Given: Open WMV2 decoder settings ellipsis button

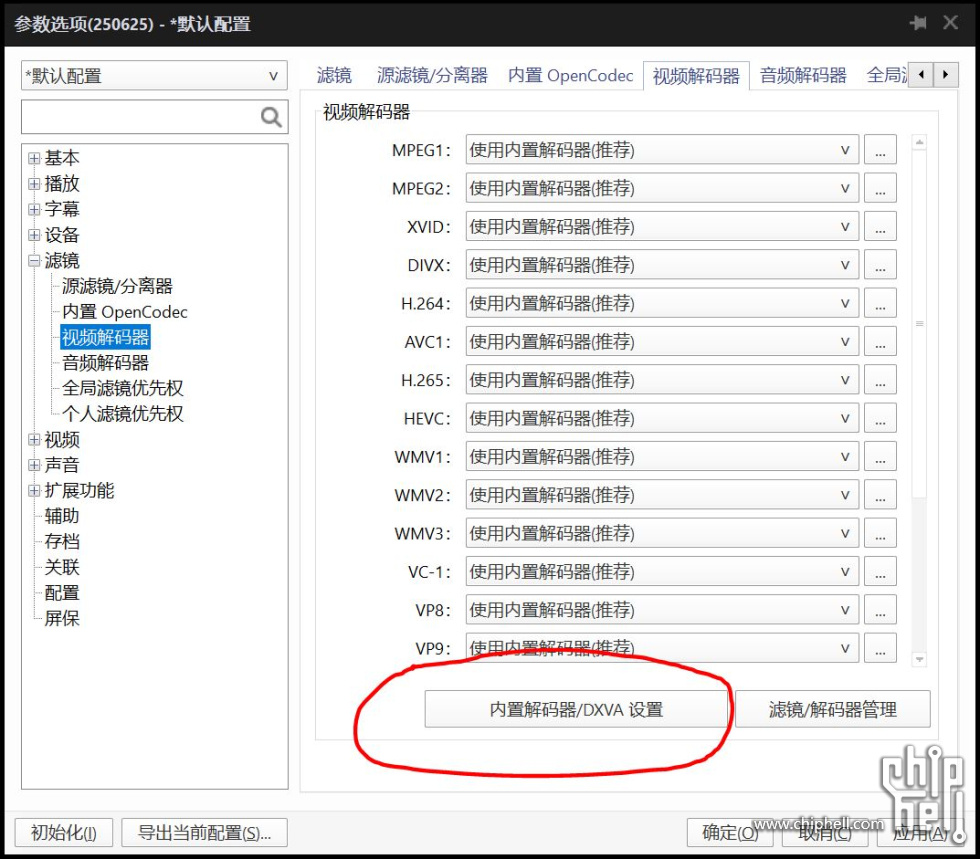Looking at the screenshot, I should [x=880, y=495].
